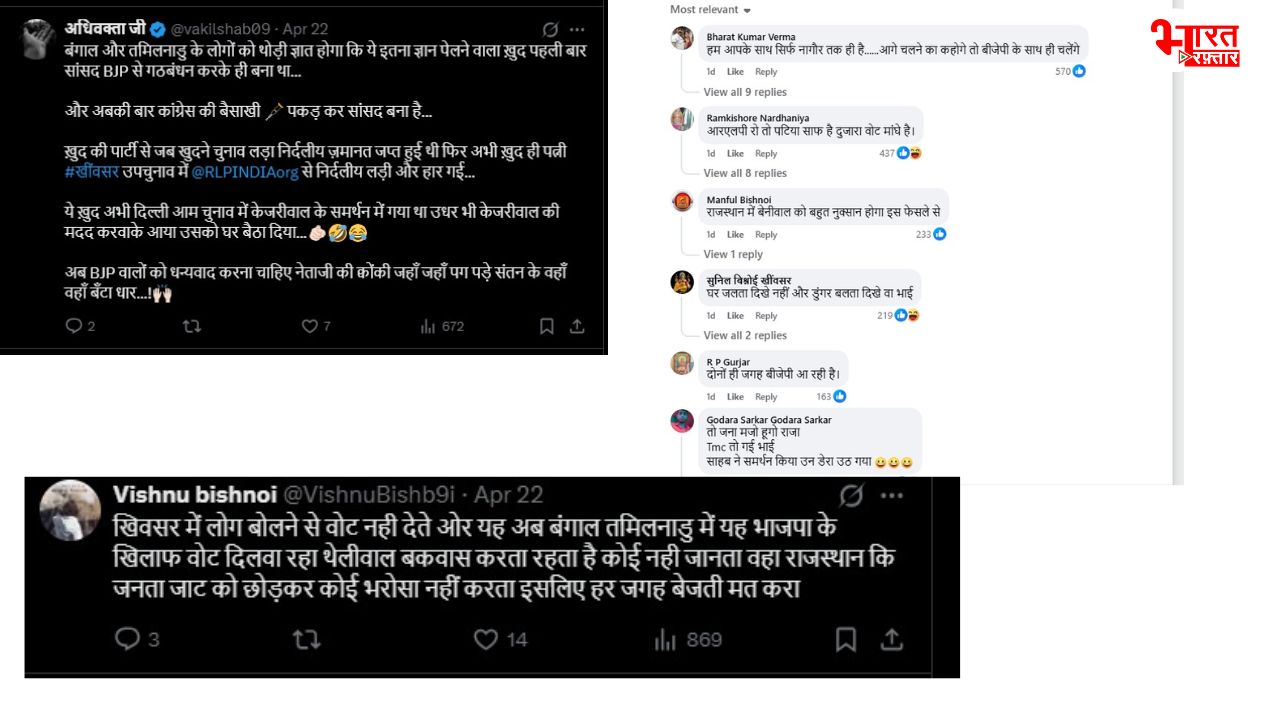Screen dimensions: 1280x720
Task: Share the Vishnu bishnoi tweet
Action: pos(891,639)
